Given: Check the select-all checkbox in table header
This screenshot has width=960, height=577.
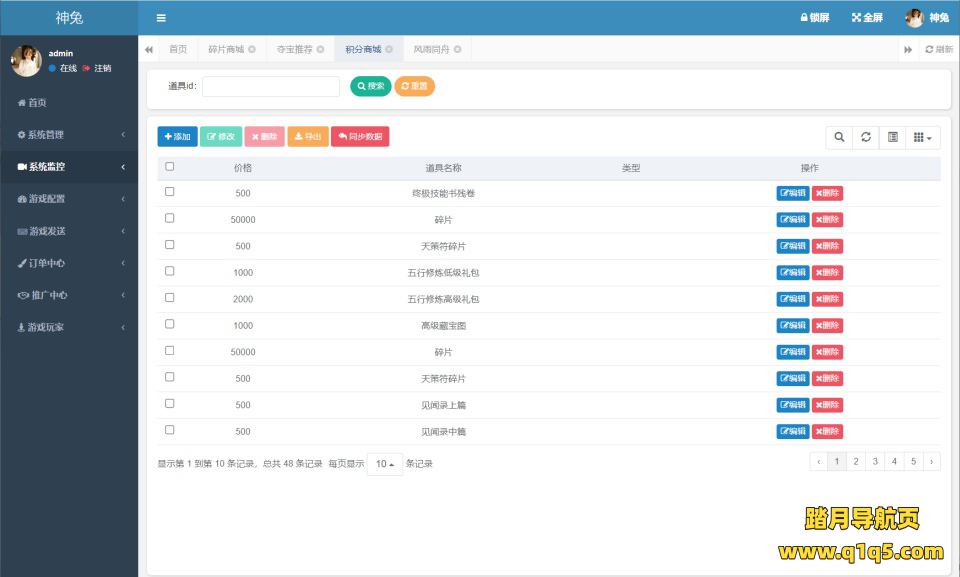Looking at the screenshot, I should point(169,167).
